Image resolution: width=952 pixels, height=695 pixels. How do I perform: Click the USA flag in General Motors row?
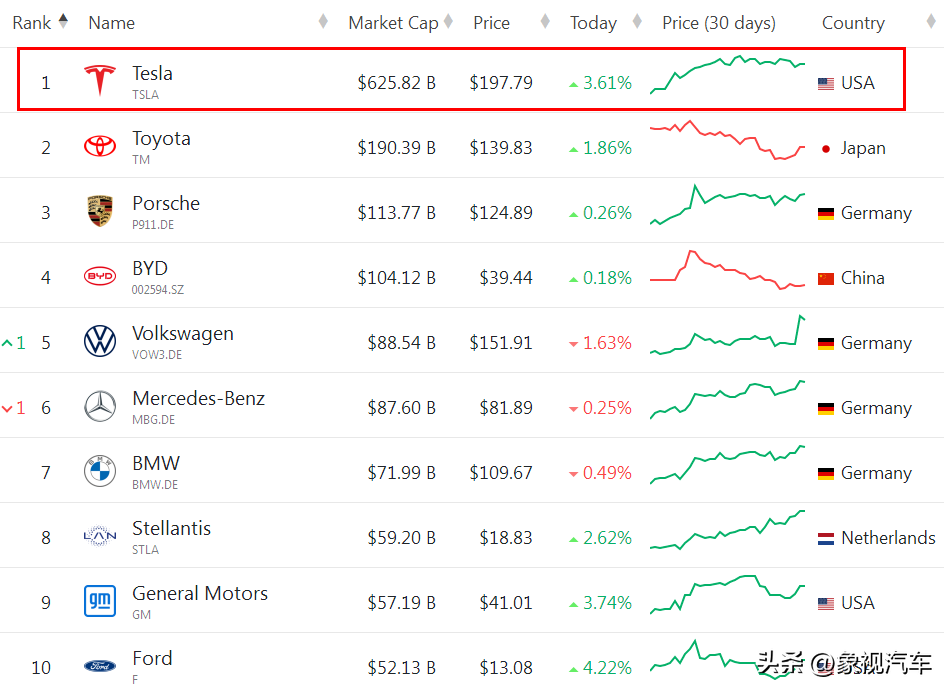tap(826, 603)
